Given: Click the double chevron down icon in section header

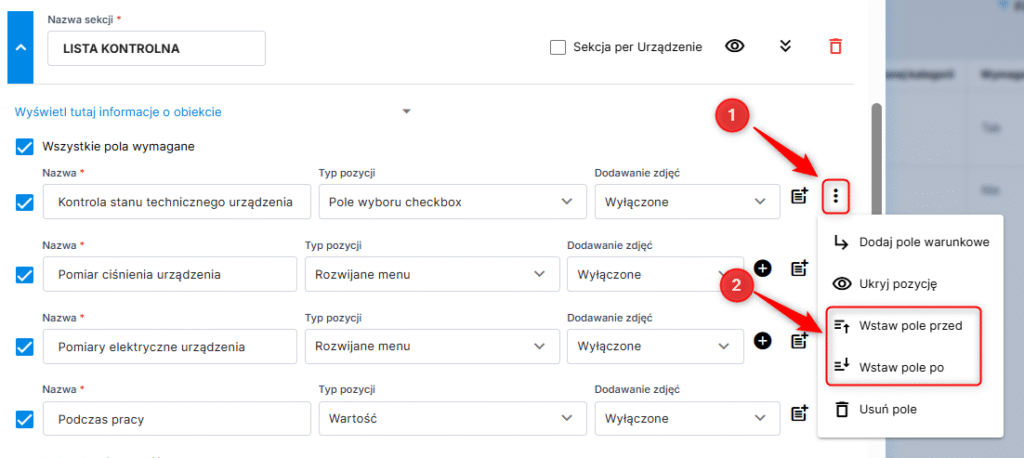Looking at the screenshot, I should [x=786, y=46].
